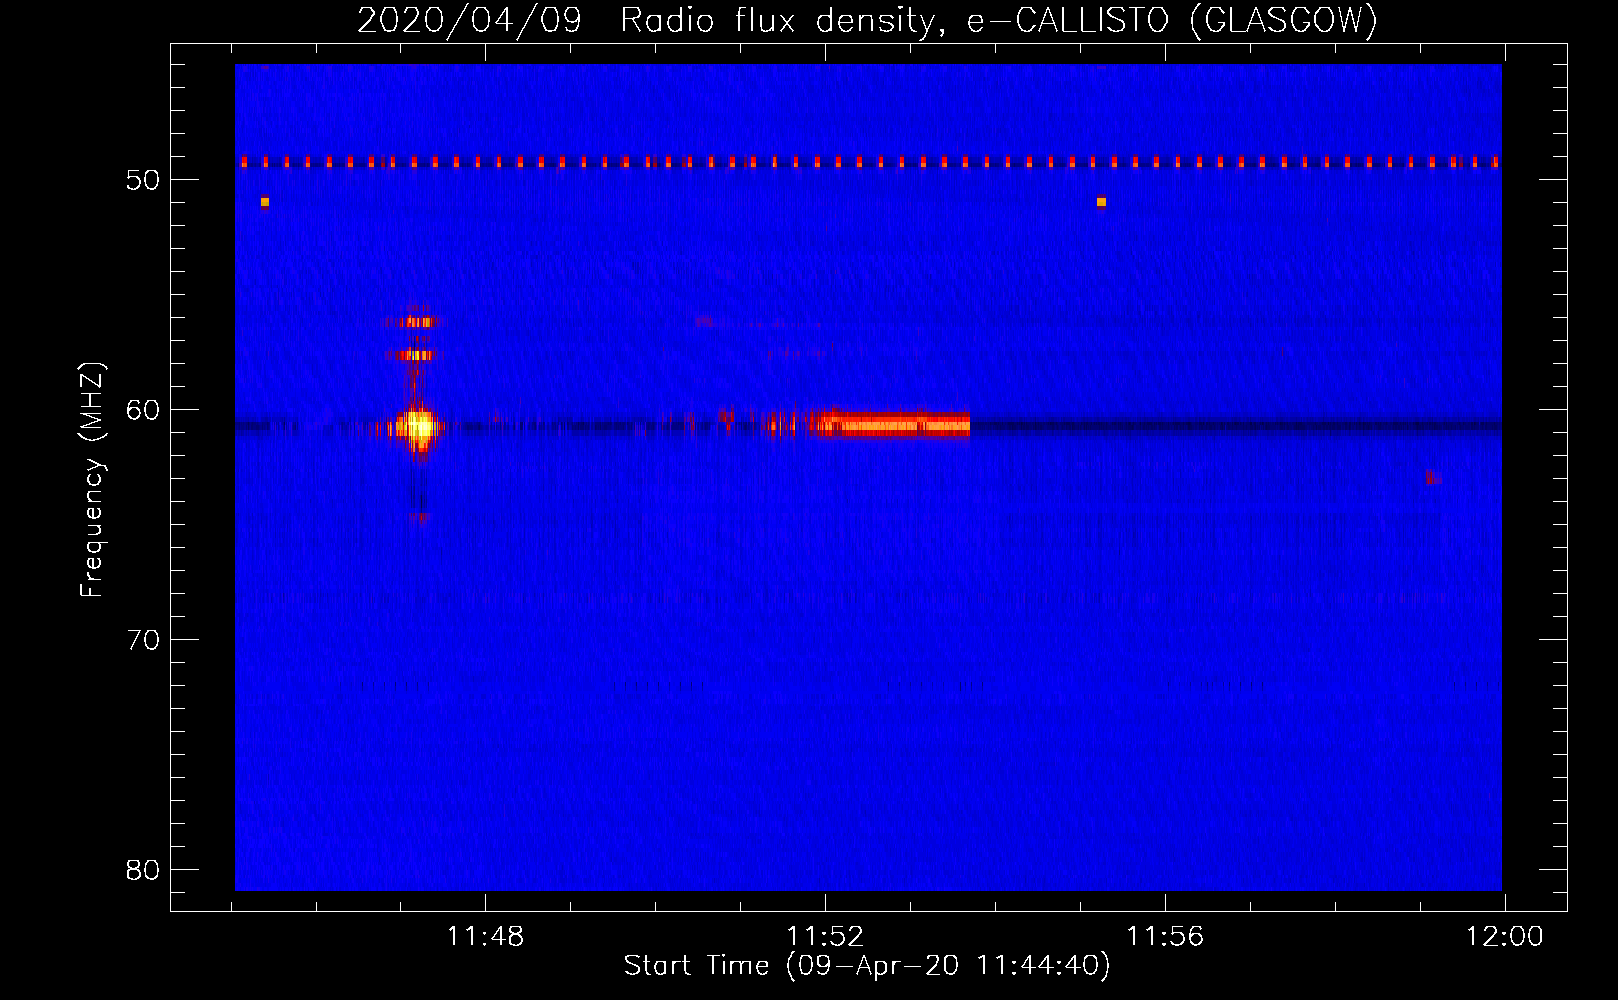Click the 11:48 time tick label
This screenshot has width=1618, height=1000.
tap(485, 937)
